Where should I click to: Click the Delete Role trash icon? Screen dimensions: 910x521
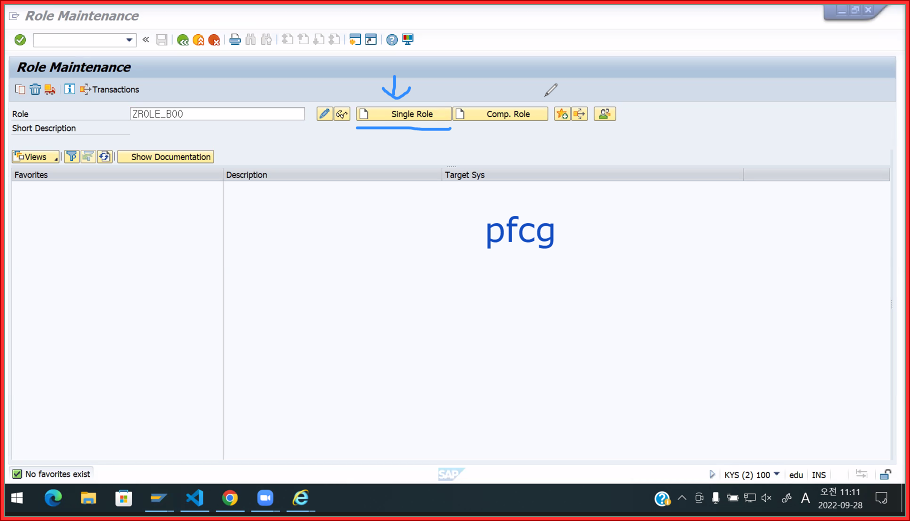click(x=35, y=89)
